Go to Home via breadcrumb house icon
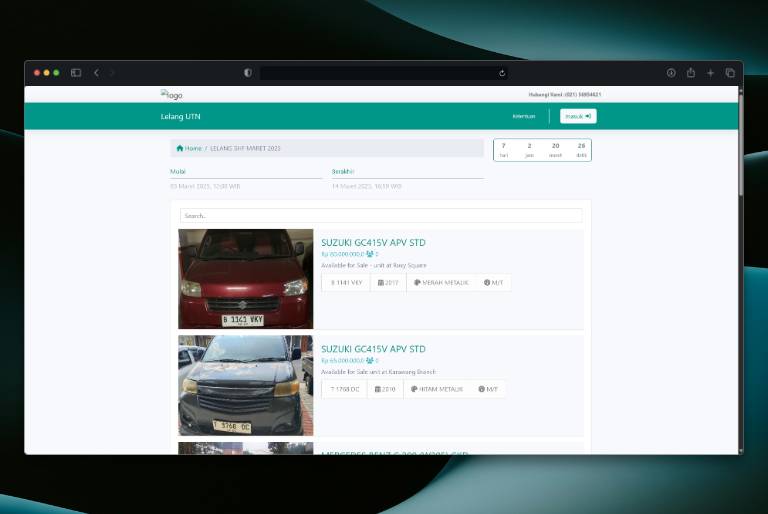Viewport: 768px width, 514px height. point(180,148)
